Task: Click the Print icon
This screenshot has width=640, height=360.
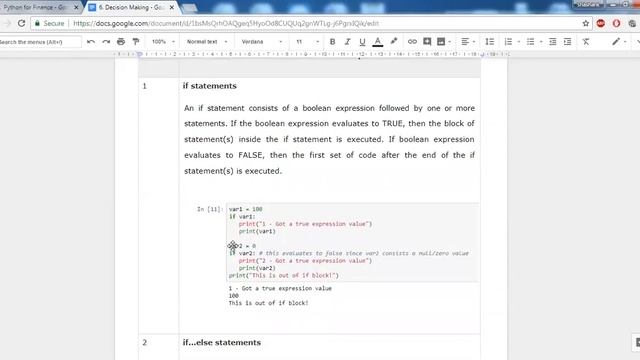Action: pyautogui.click(x=121, y=42)
